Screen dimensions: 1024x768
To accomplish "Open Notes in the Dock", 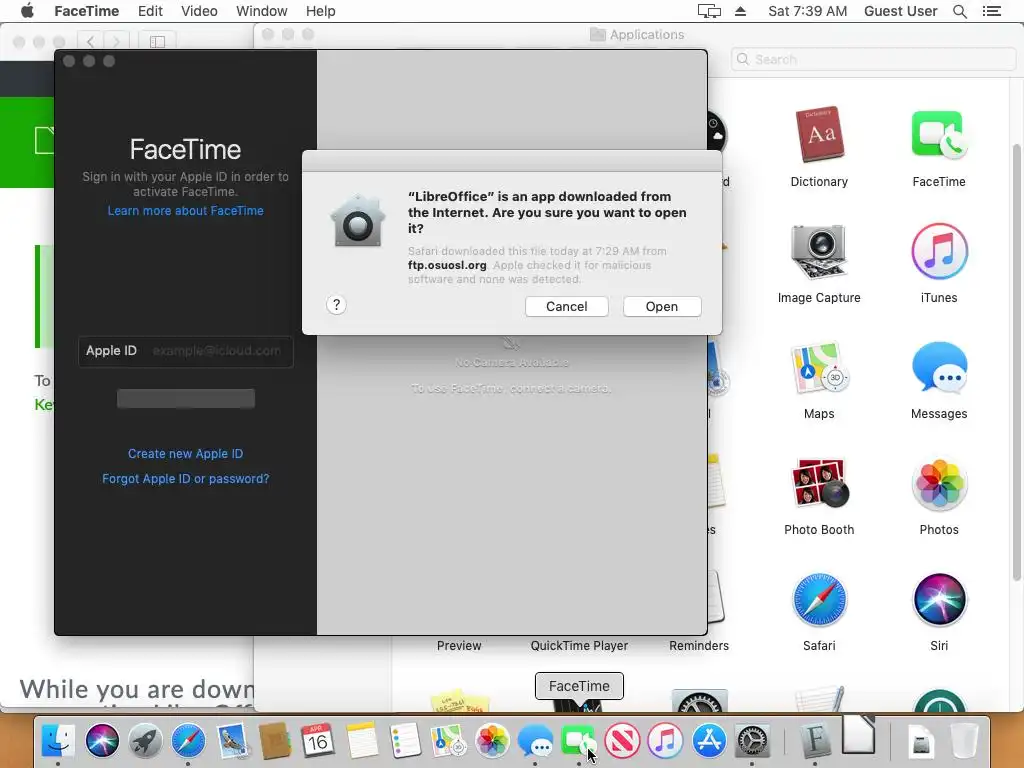I will (x=362, y=741).
